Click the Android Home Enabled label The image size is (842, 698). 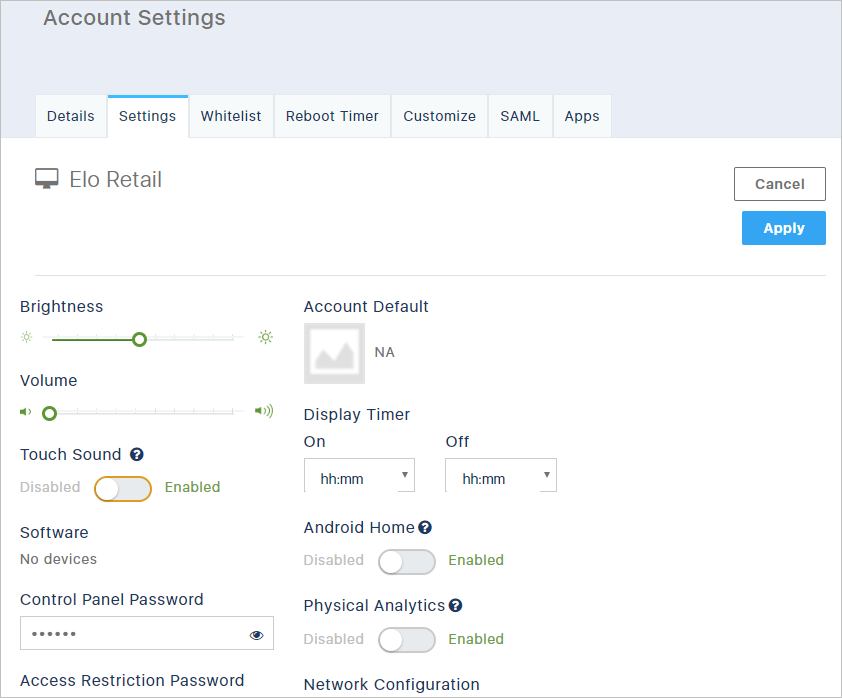(476, 560)
